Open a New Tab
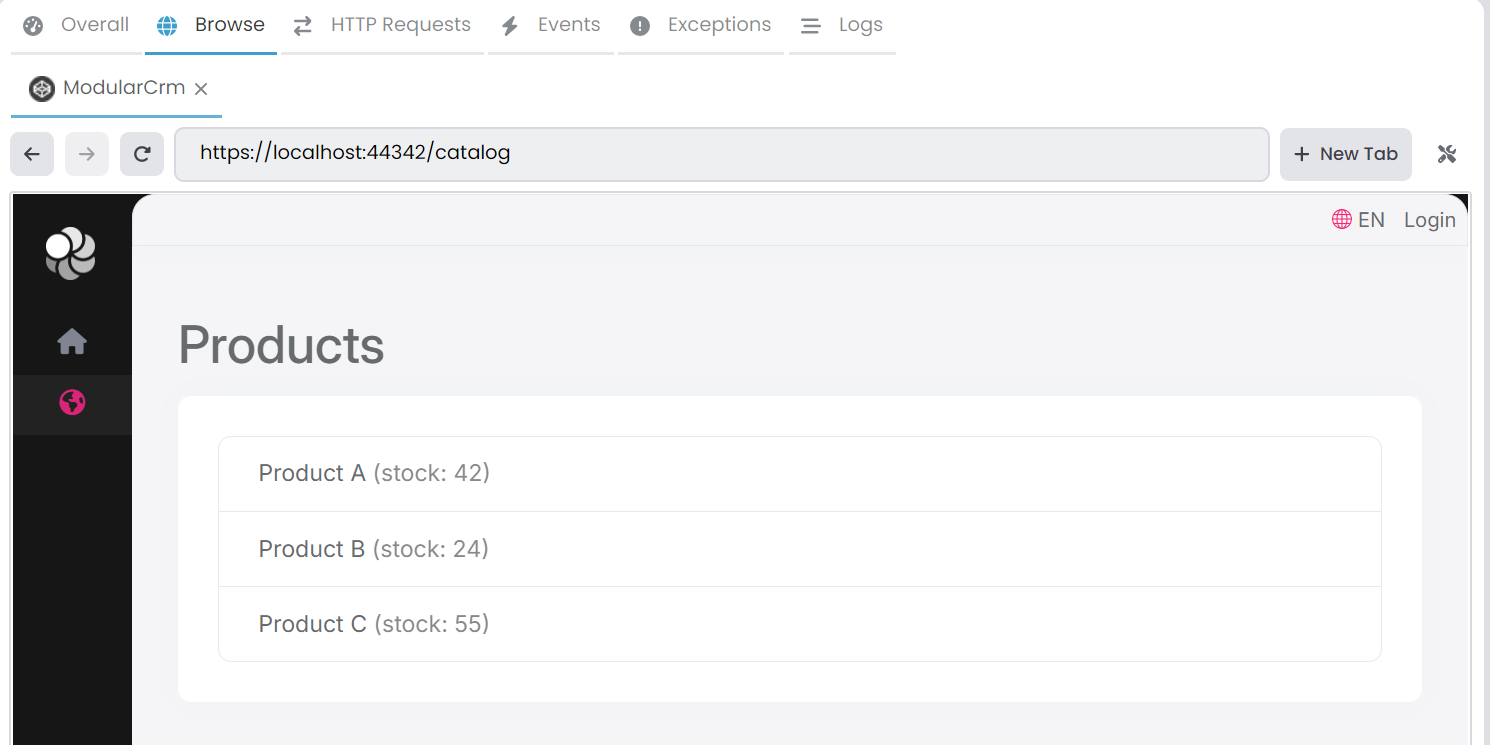 (1345, 154)
